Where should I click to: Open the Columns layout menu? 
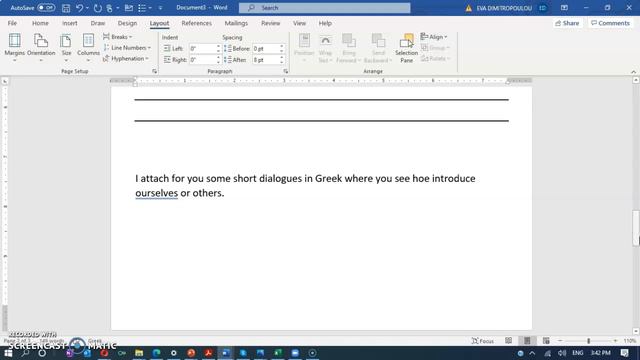click(88, 48)
